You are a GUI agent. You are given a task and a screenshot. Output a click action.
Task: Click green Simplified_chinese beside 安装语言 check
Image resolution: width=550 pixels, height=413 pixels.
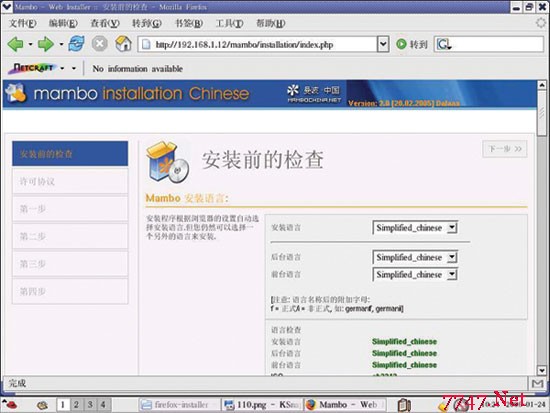pyautogui.click(x=404, y=341)
